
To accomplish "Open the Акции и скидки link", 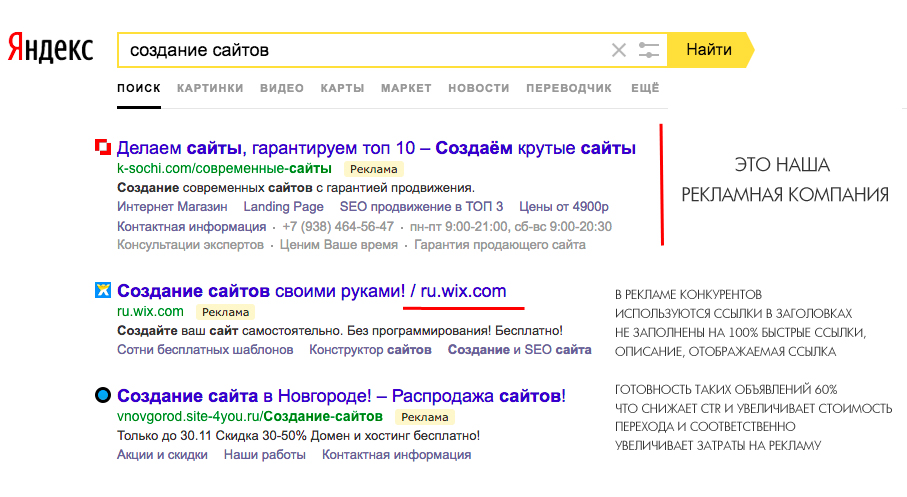I will (x=162, y=454).
